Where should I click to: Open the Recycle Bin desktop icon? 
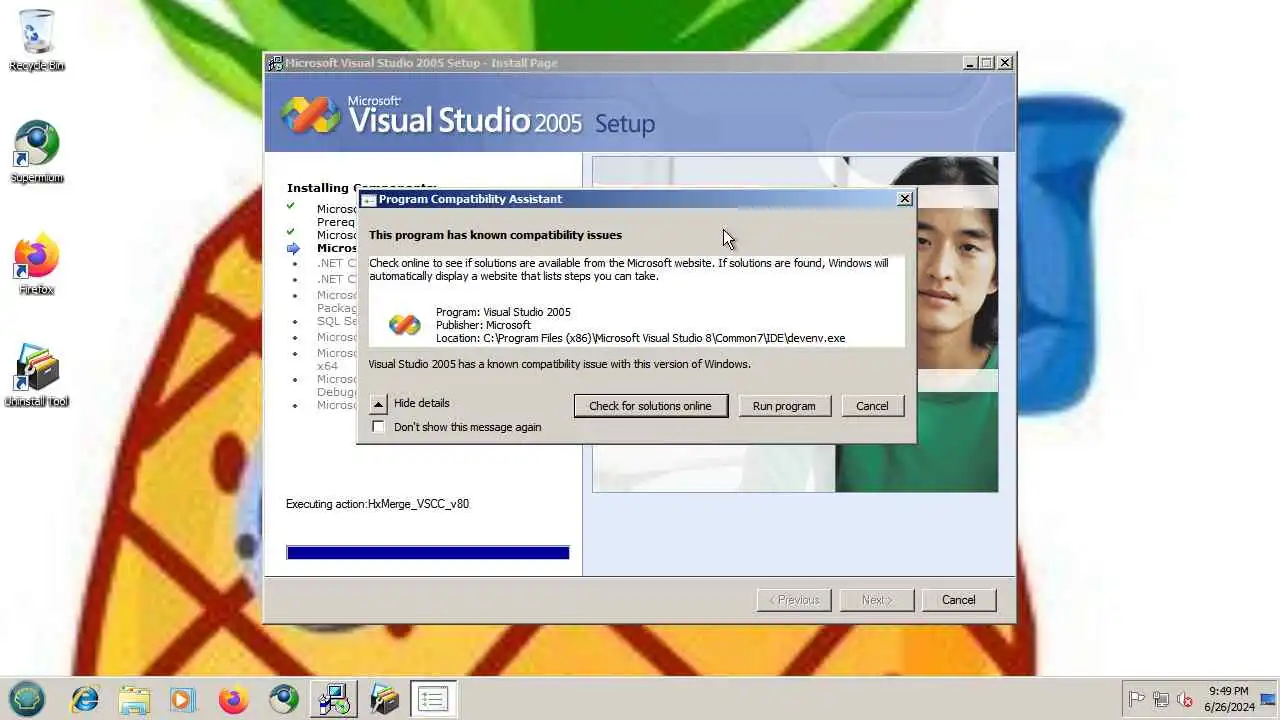[x=37, y=40]
